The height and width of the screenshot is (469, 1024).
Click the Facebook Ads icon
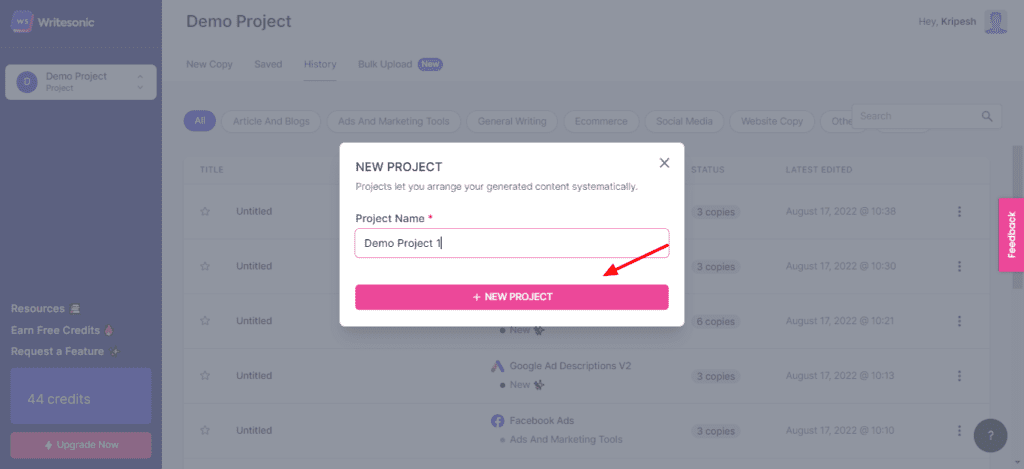pos(497,420)
